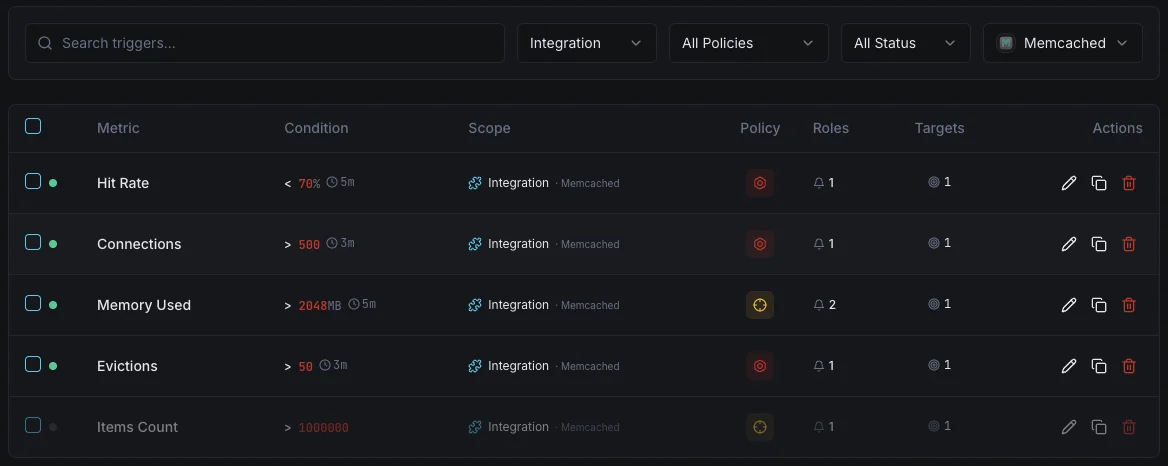1168x466 pixels.
Task: Duplicate the Hit Rate trigger
Action: [1099, 183]
